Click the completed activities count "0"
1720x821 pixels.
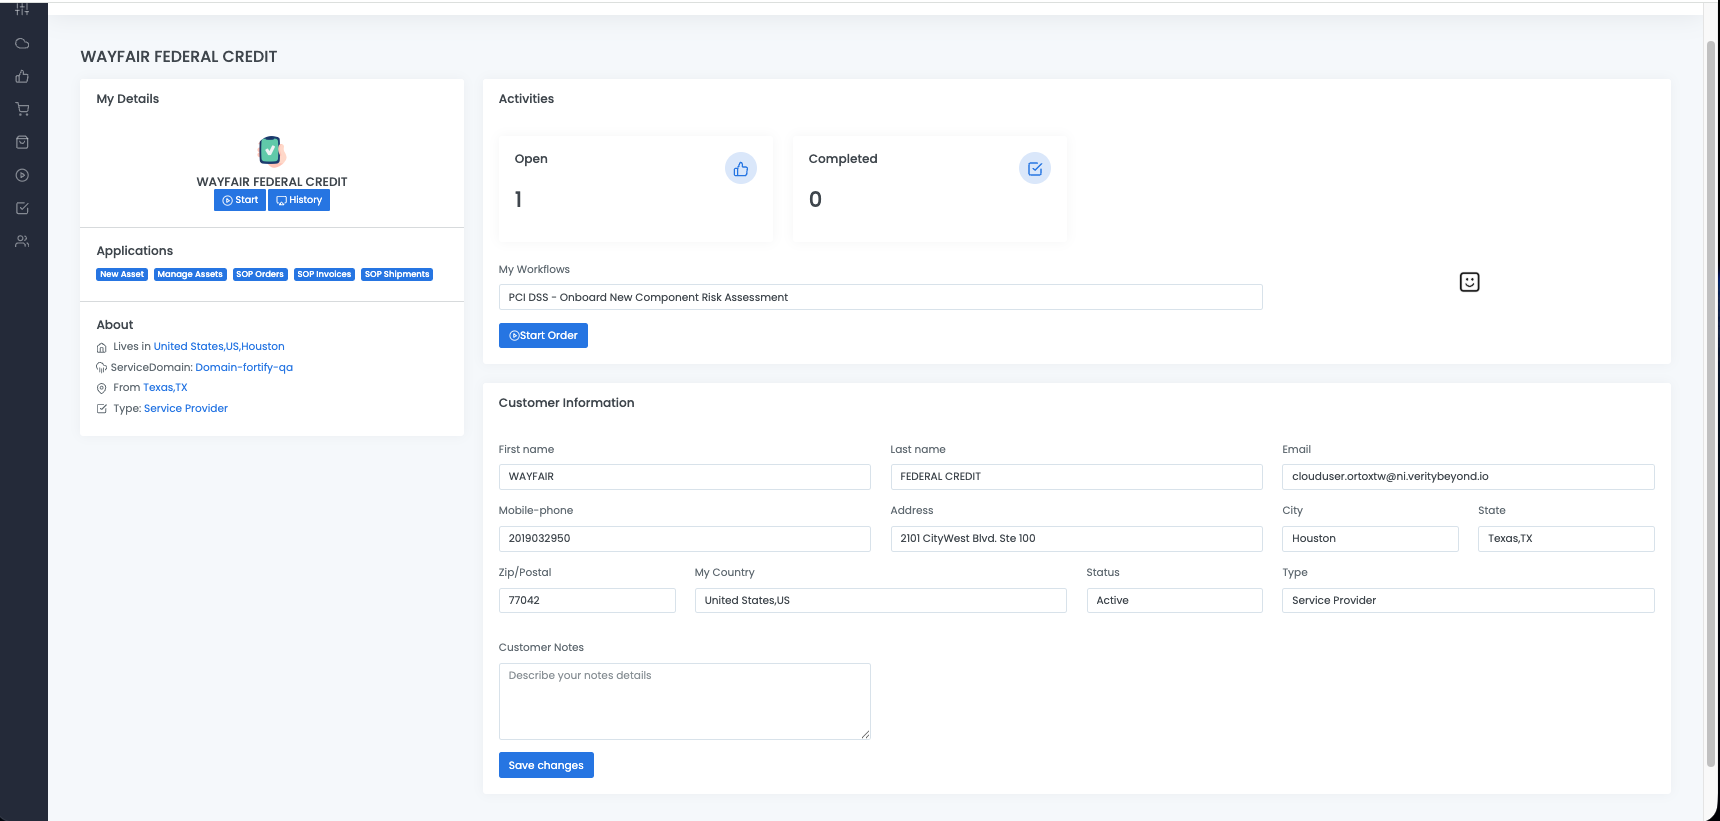click(815, 200)
